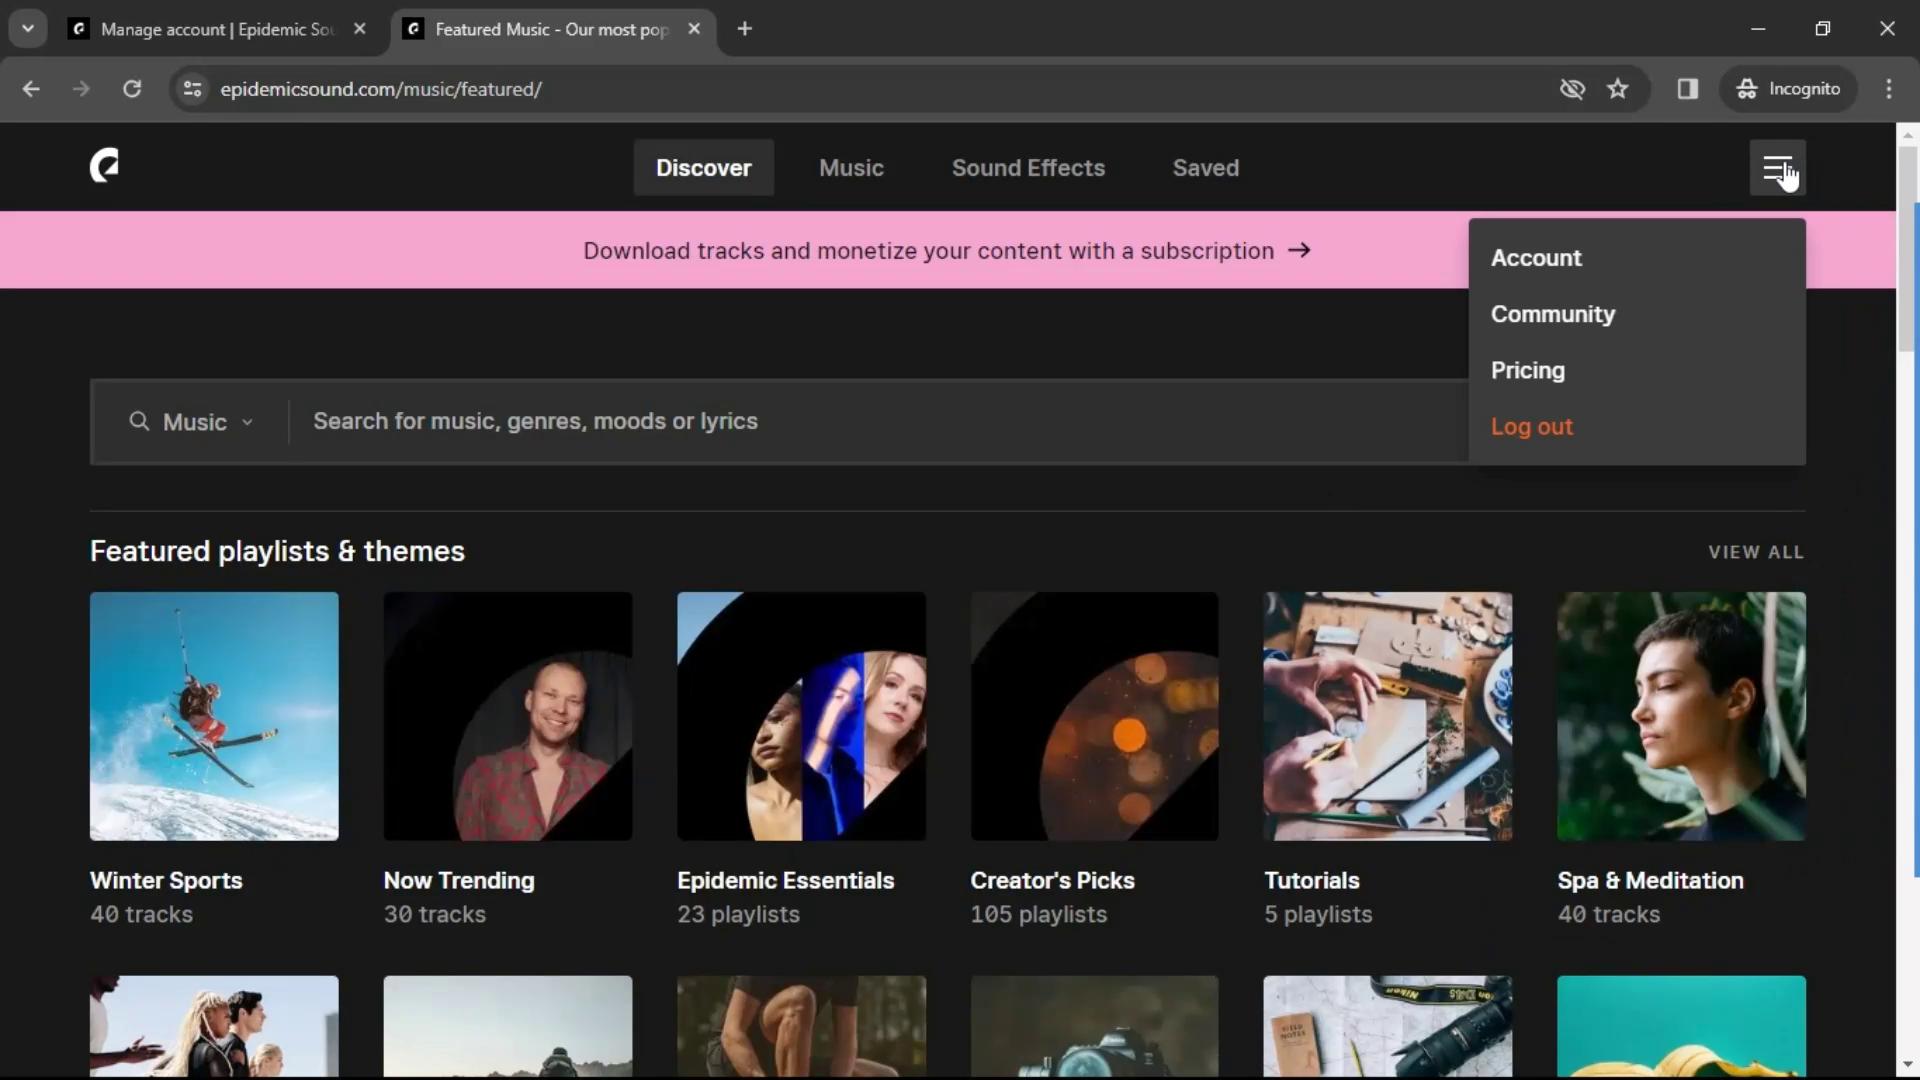Click the Account menu item
Image resolution: width=1920 pixels, height=1080 pixels.
[1535, 257]
